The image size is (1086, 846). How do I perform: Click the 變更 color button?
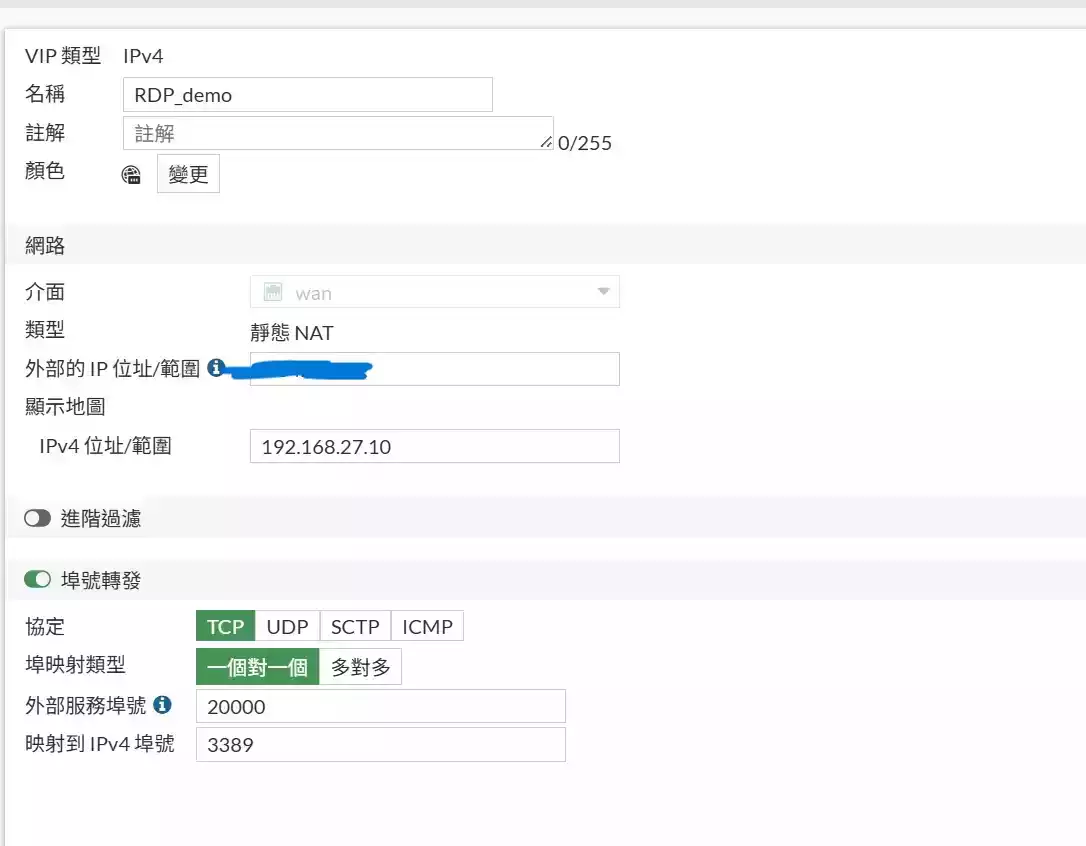click(x=188, y=174)
